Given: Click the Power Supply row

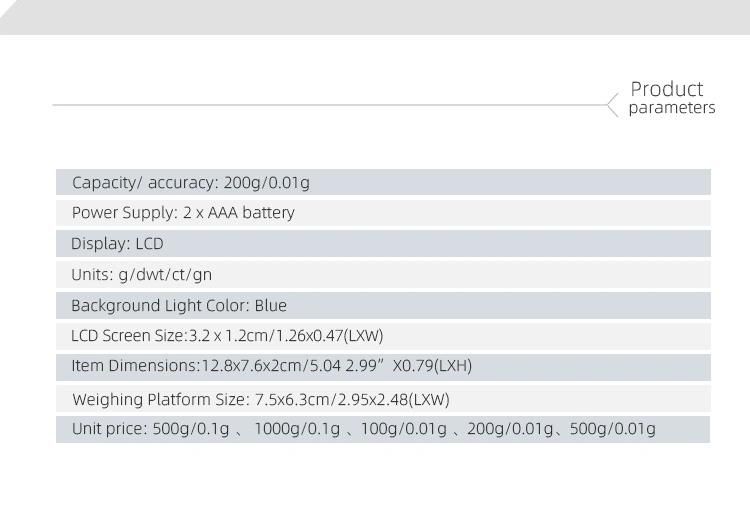Looking at the screenshot, I should pos(383,212).
